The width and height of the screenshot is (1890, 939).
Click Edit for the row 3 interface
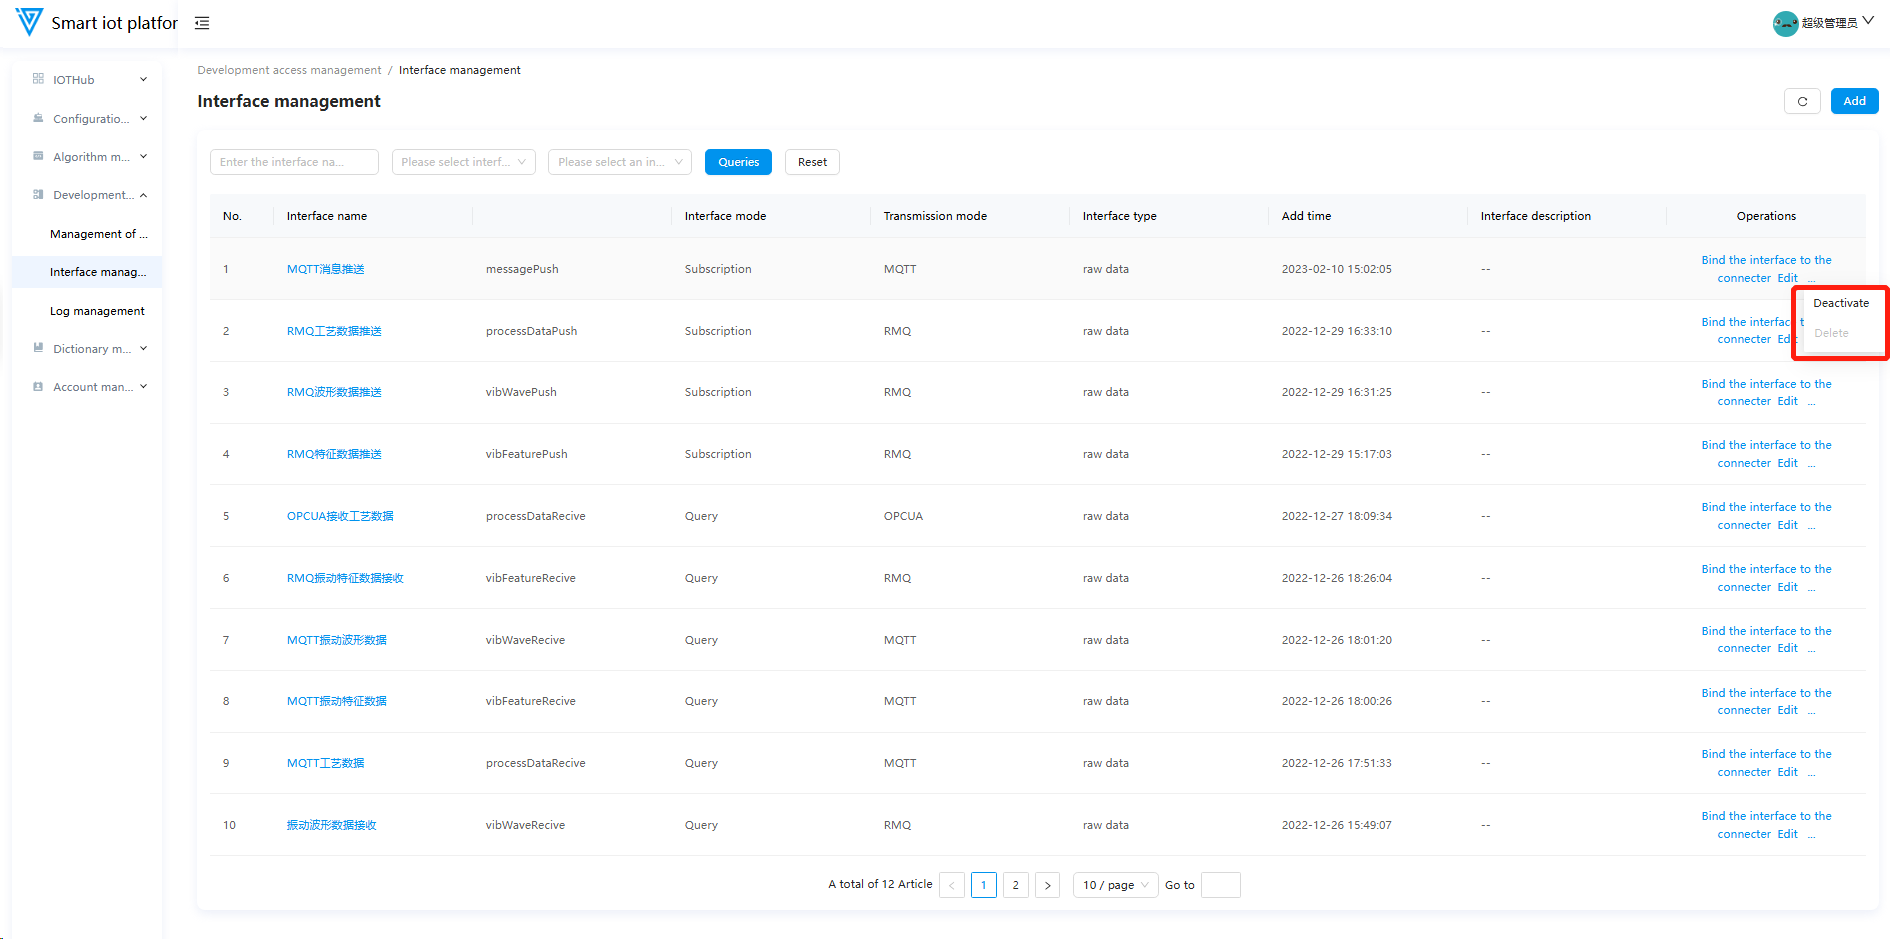1787,402
